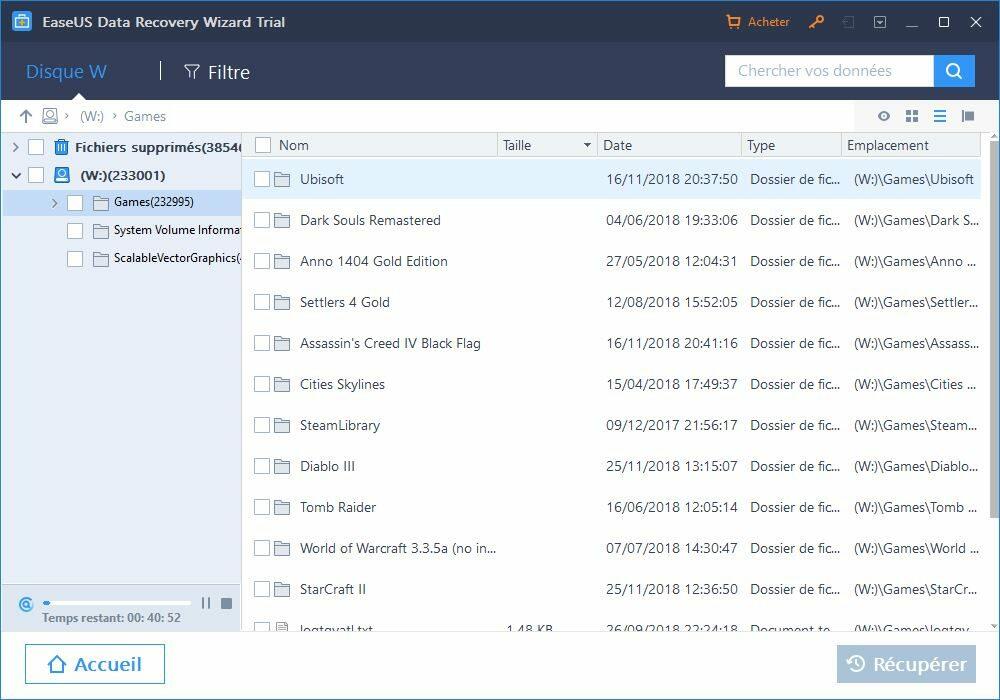Go up one folder level arrow
This screenshot has height=700, width=1000.
tap(26, 116)
